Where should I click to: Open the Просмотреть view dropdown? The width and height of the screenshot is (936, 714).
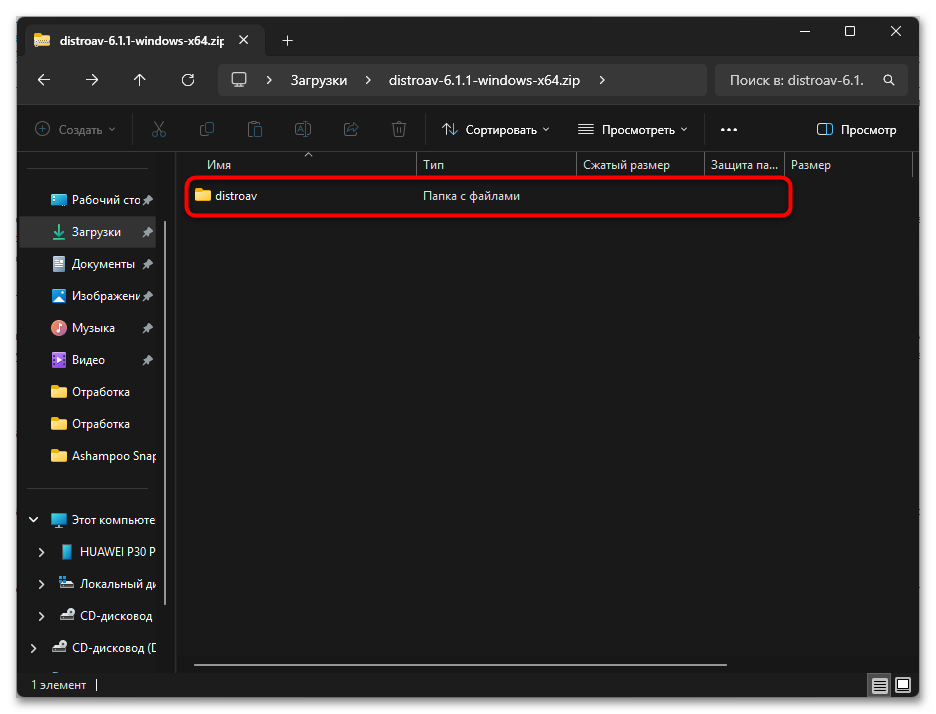pyautogui.click(x=633, y=129)
